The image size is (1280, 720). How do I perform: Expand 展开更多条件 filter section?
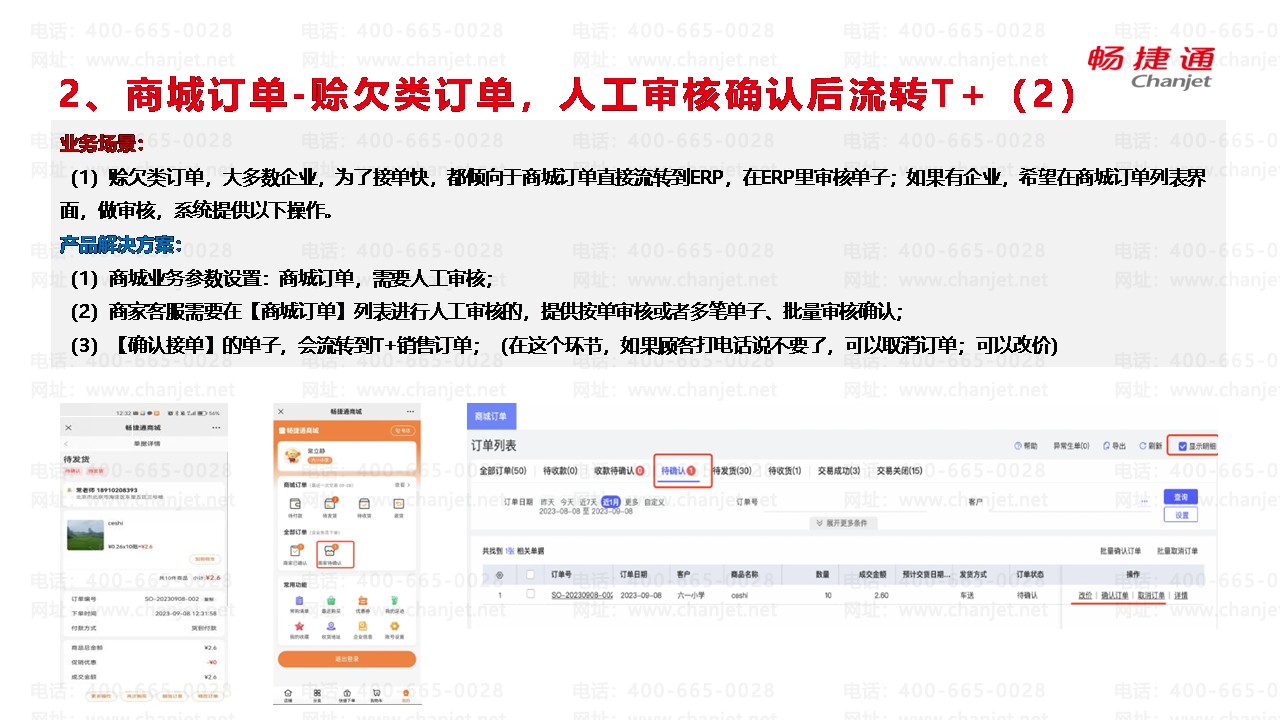pyautogui.click(x=844, y=523)
